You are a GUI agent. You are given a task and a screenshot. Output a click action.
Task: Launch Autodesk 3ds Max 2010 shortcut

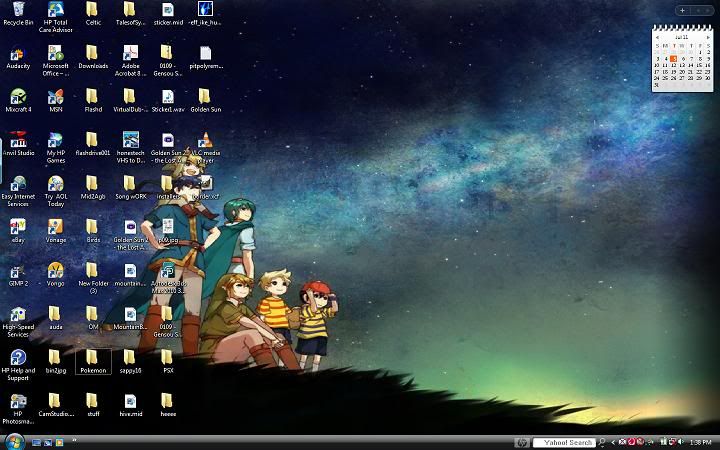point(168,278)
